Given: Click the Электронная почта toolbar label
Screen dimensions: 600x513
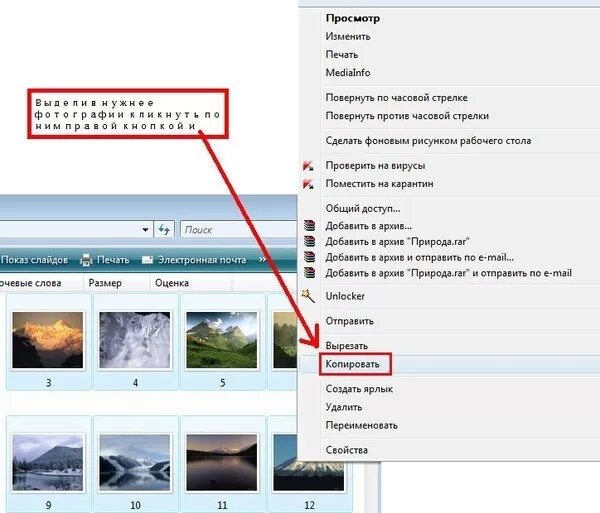Looking at the screenshot, I should 202,260.
